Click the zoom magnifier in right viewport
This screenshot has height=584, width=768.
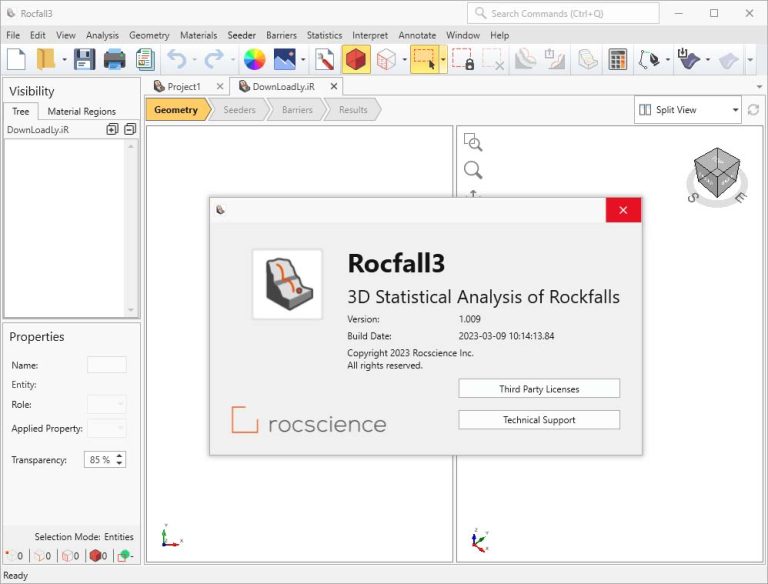pos(473,170)
